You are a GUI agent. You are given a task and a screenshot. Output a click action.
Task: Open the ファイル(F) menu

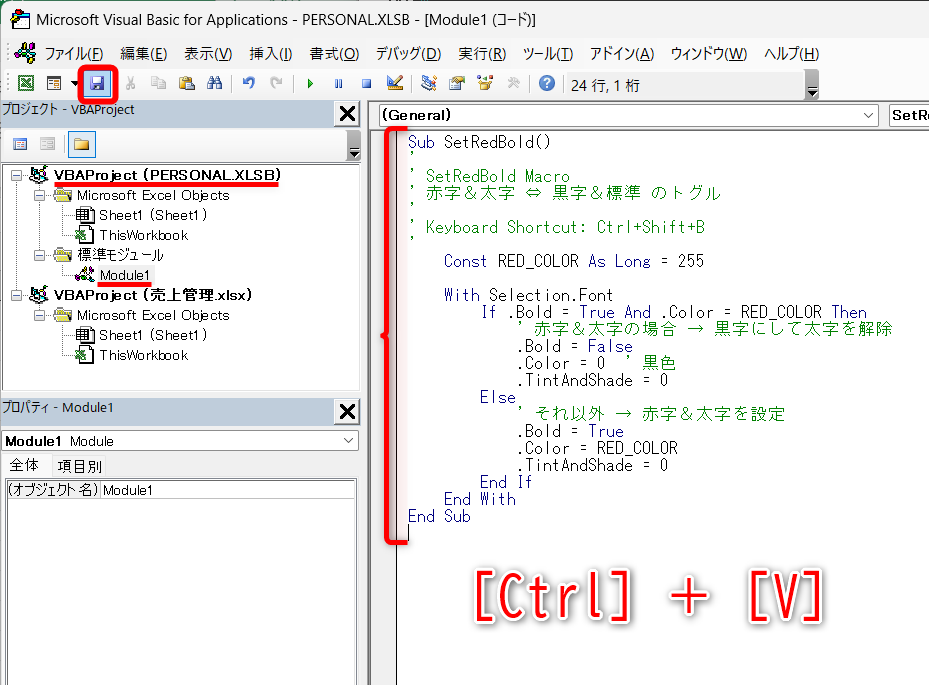click(74, 54)
